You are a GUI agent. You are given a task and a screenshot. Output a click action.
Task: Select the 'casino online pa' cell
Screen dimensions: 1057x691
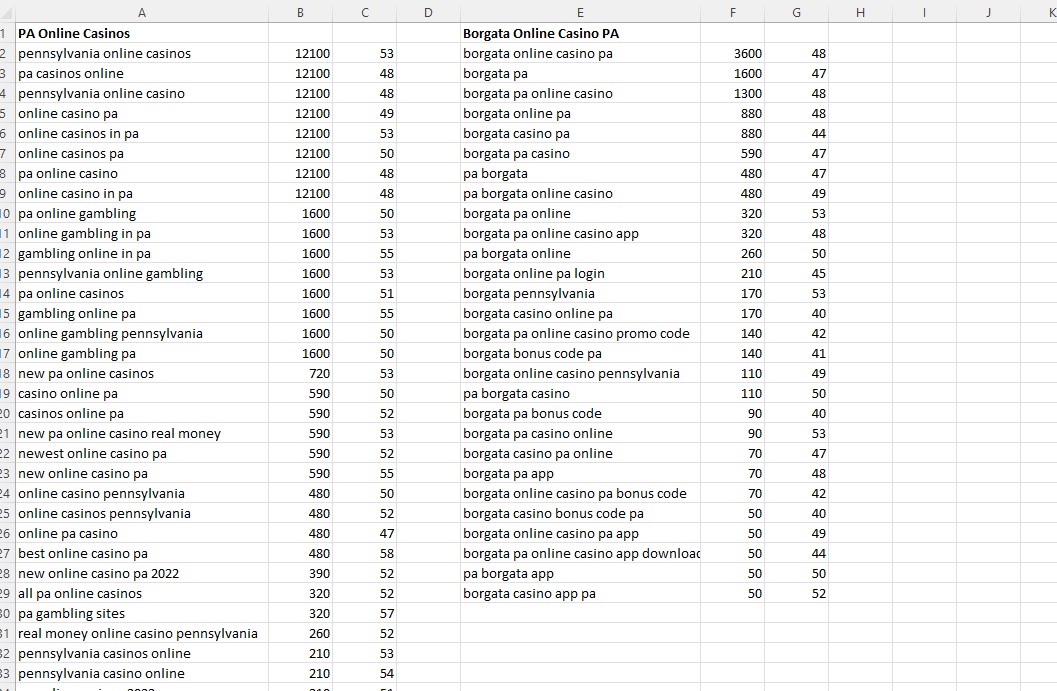pyautogui.click(x=142, y=394)
